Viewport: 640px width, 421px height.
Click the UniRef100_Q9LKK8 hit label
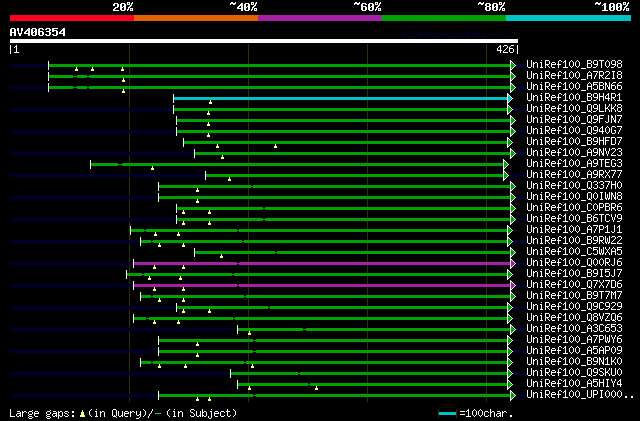coord(574,109)
